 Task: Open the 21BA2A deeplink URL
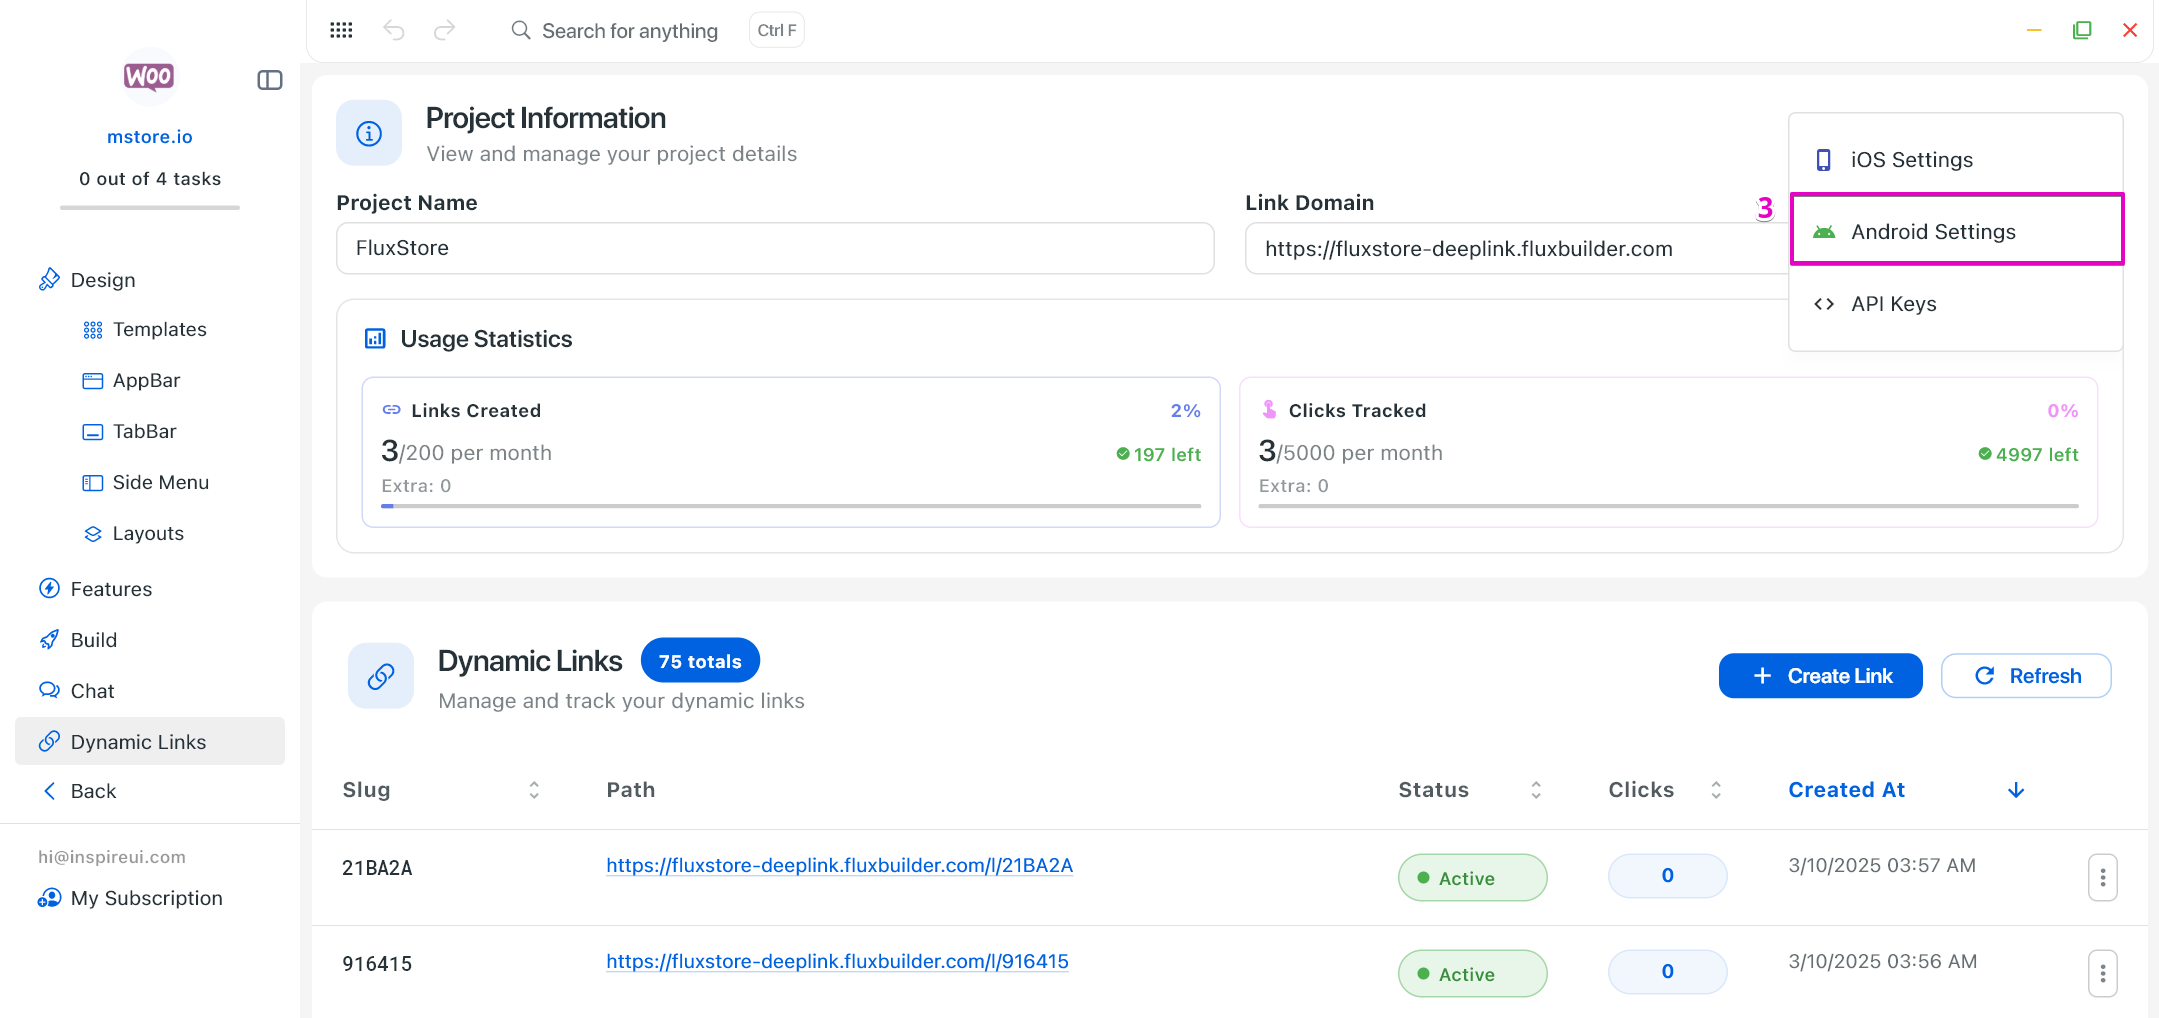point(839,866)
